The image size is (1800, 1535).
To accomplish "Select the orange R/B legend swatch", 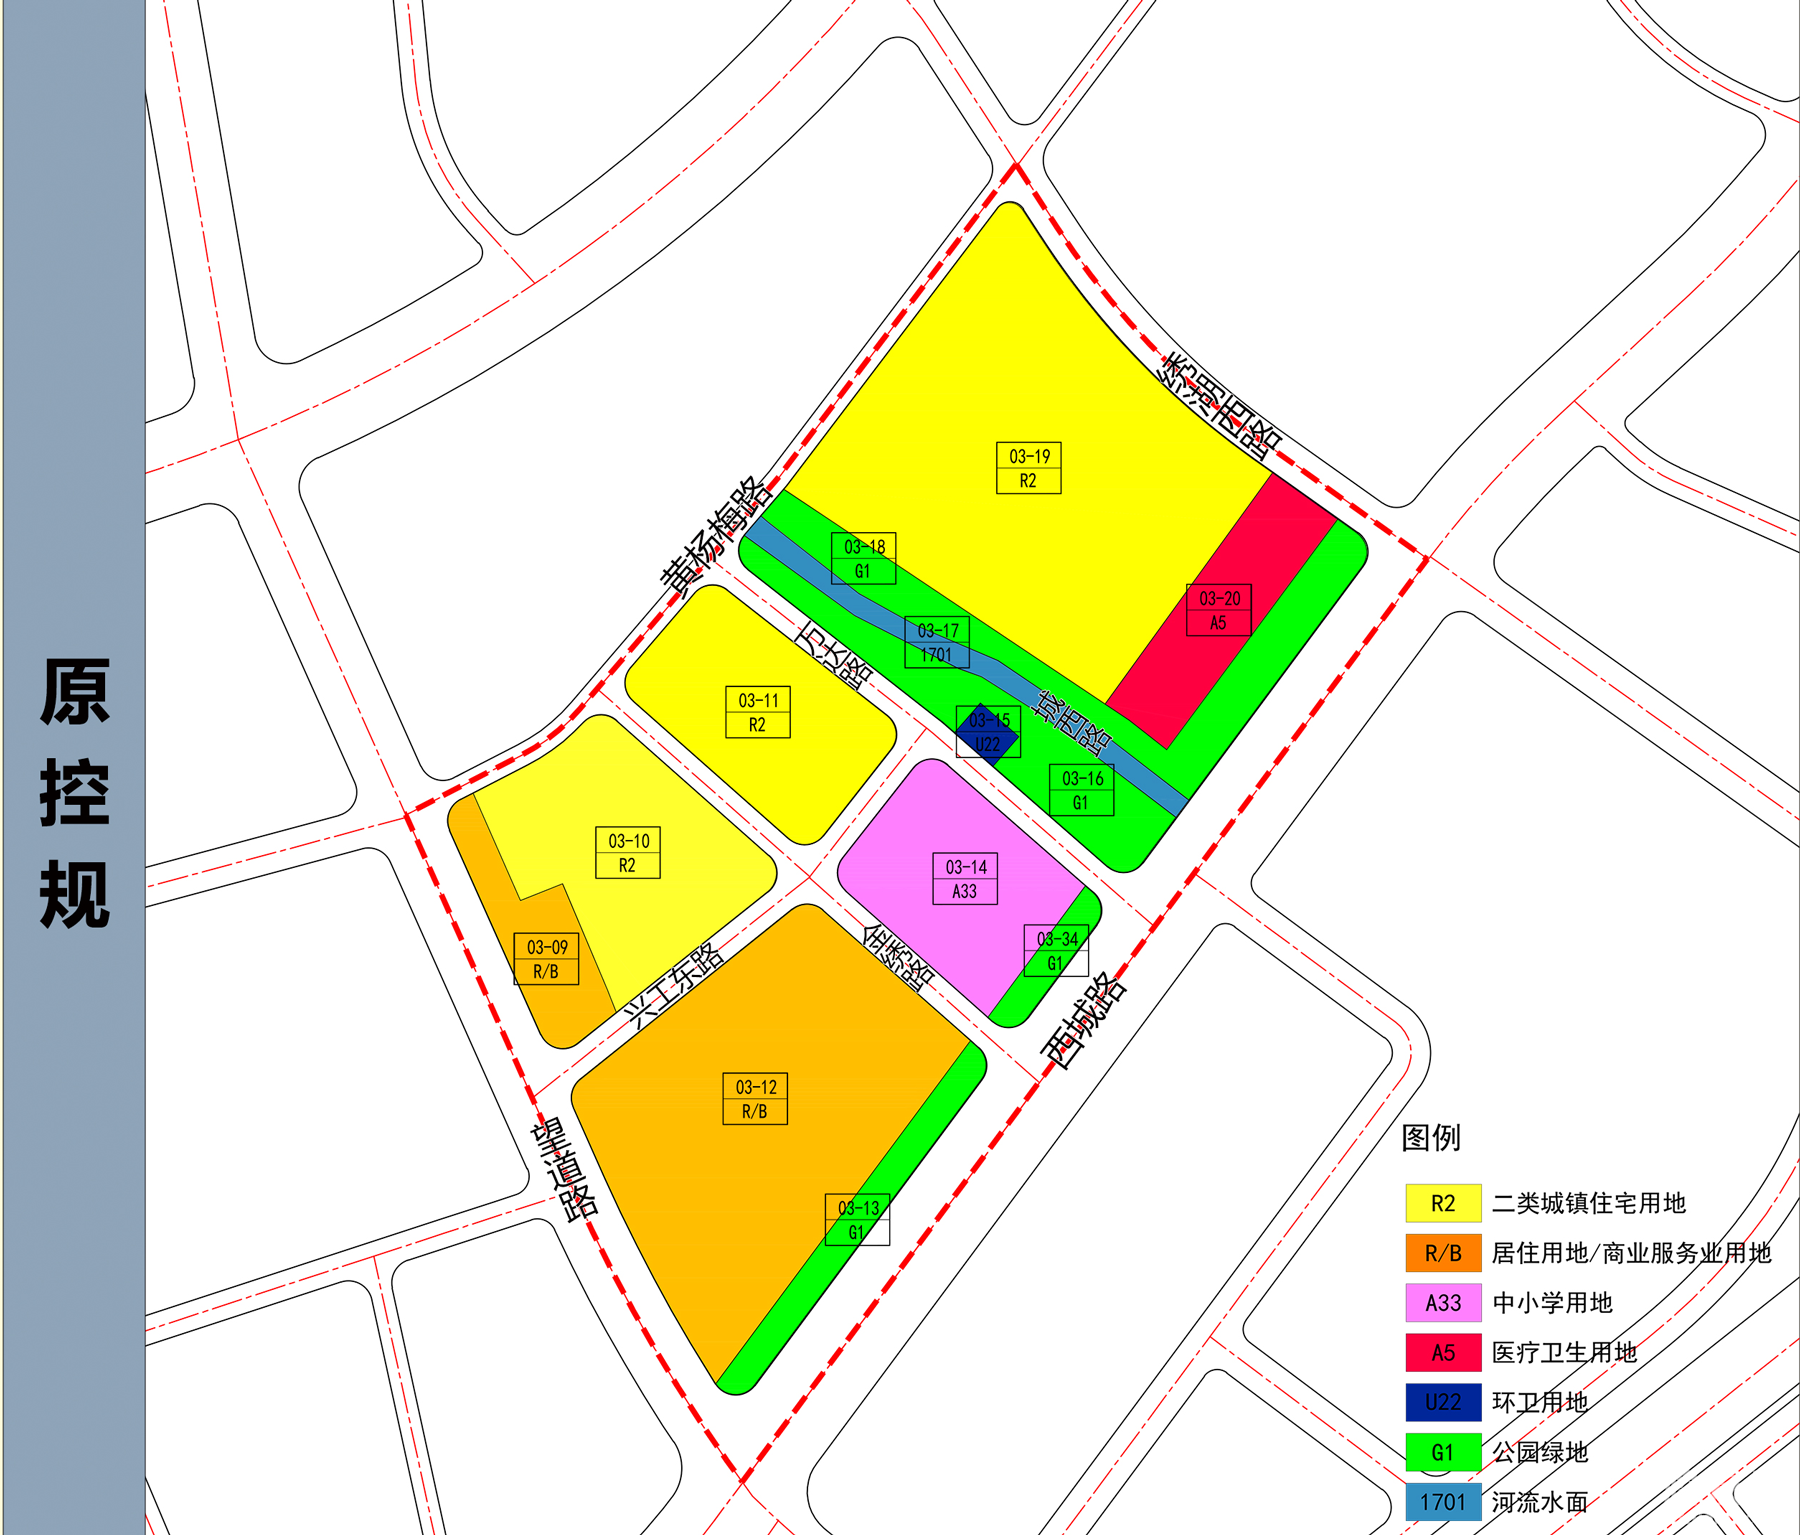I will (x=1442, y=1253).
